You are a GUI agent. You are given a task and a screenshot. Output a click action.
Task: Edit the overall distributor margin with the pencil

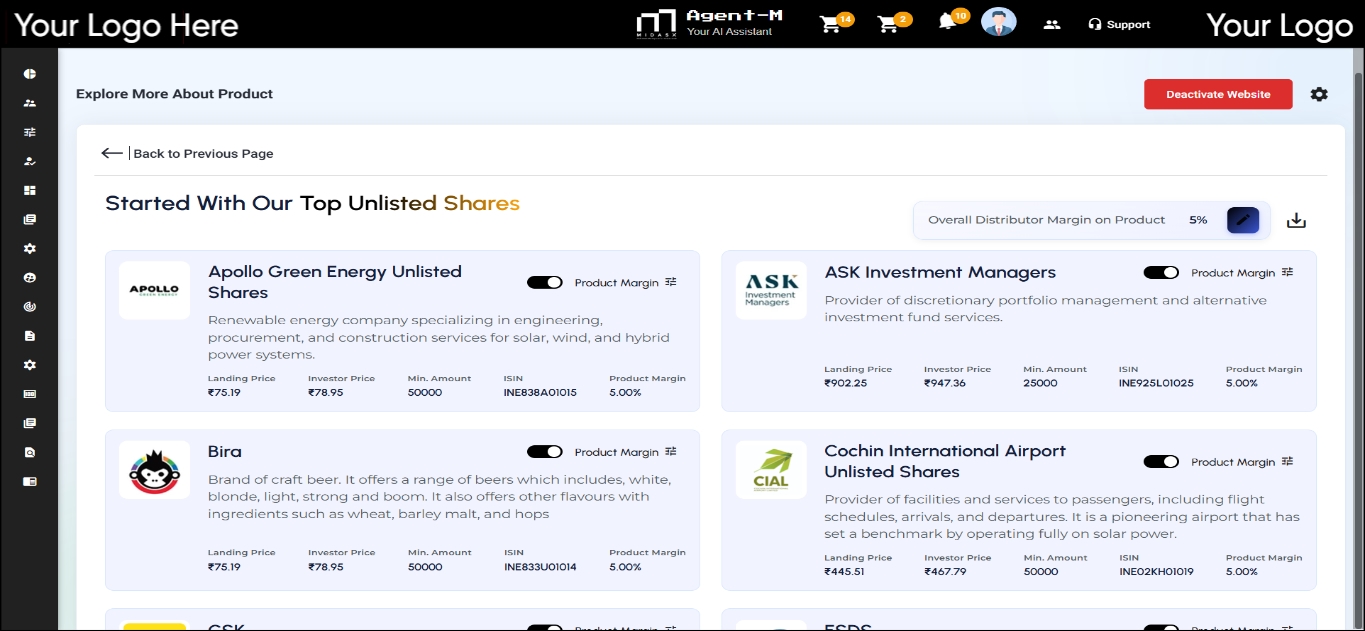(1243, 220)
